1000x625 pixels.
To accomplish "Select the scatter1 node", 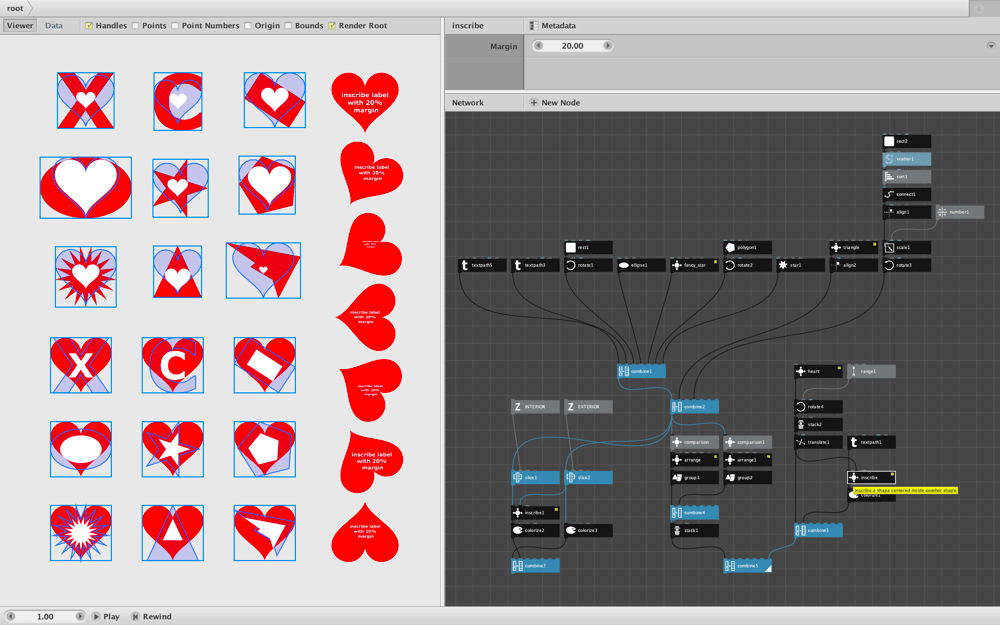I will [x=906, y=159].
